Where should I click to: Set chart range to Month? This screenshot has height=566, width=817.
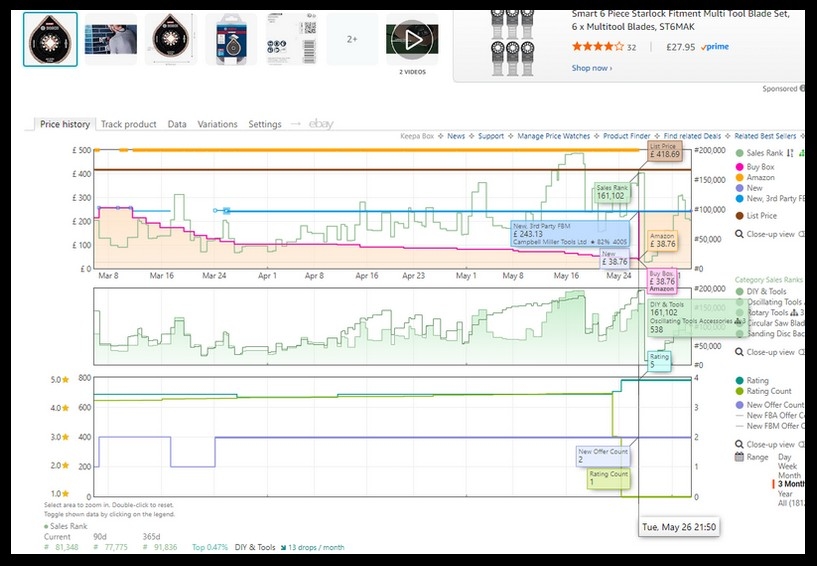pos(789,475)
